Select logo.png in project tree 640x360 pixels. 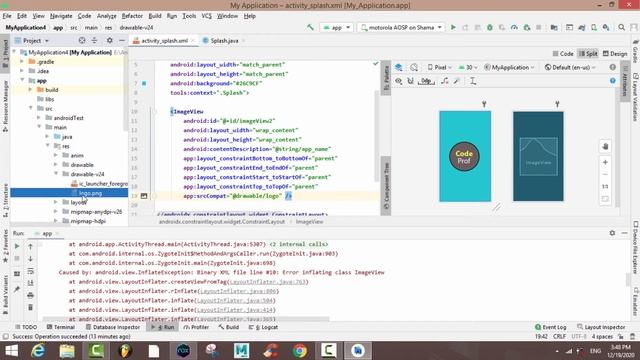pyautogui.click(x=90, y=193)
